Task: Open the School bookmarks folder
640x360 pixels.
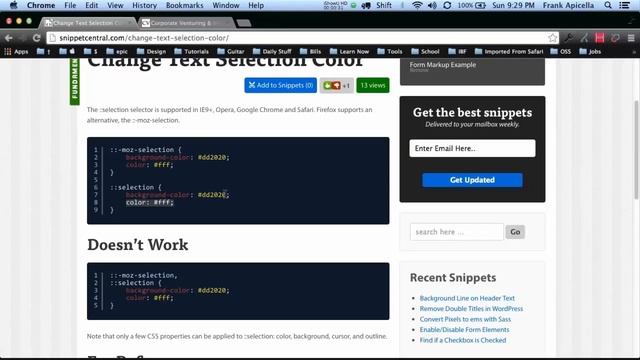Action: point(425,51)
